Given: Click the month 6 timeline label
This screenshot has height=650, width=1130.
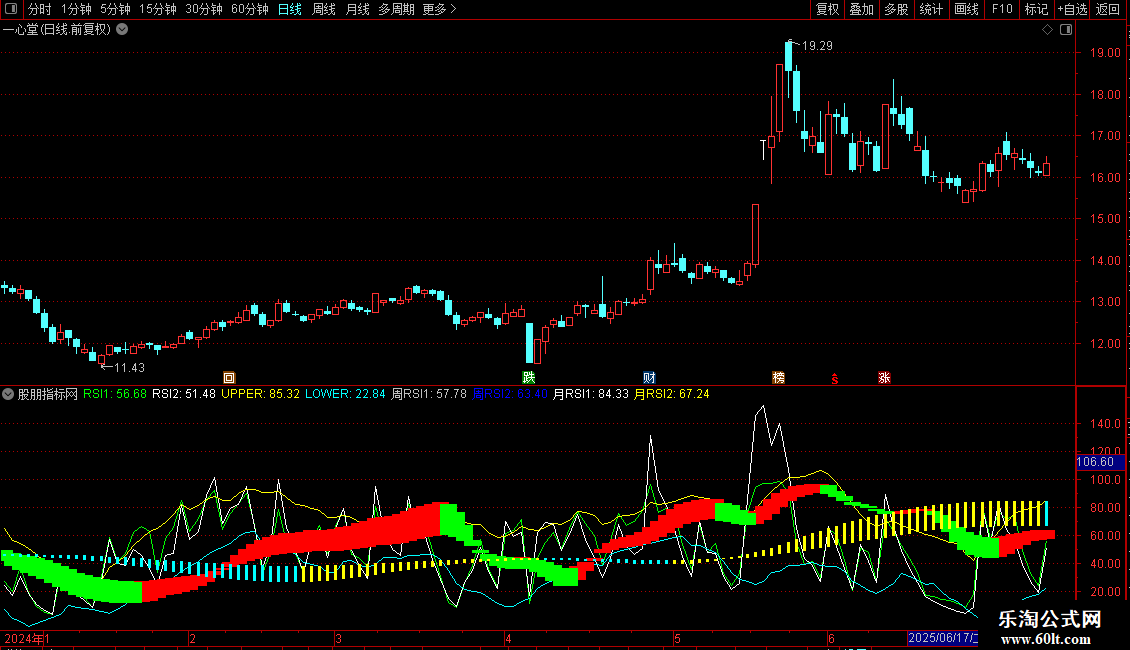Looking at the screenshot, I should point(831,638).
